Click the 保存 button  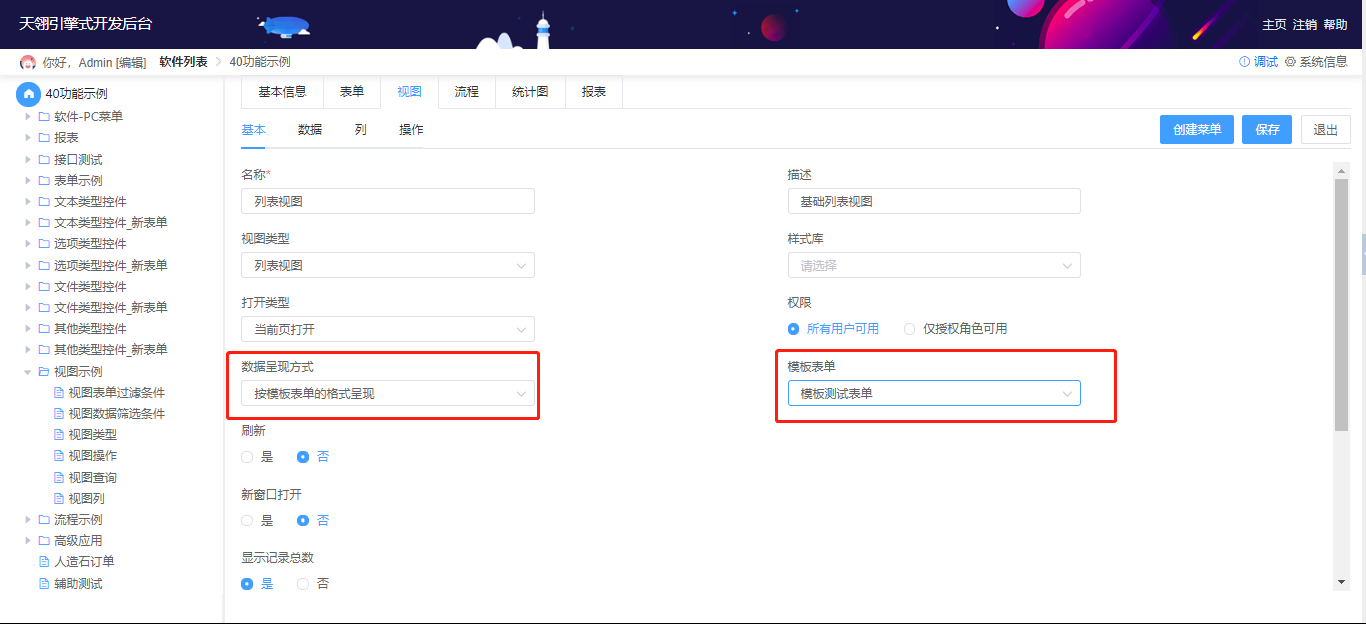(1267, 130)
